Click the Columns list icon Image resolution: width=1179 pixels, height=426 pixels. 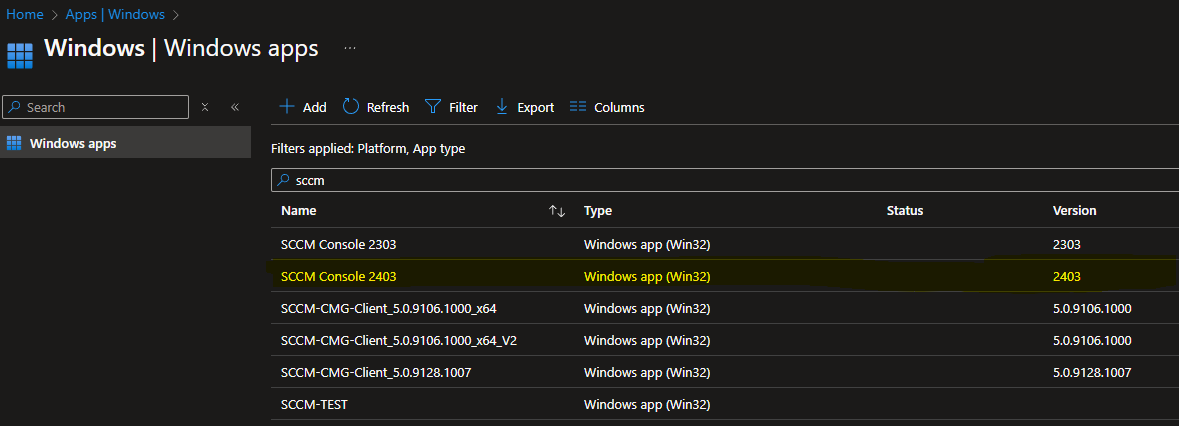[577, 107]
